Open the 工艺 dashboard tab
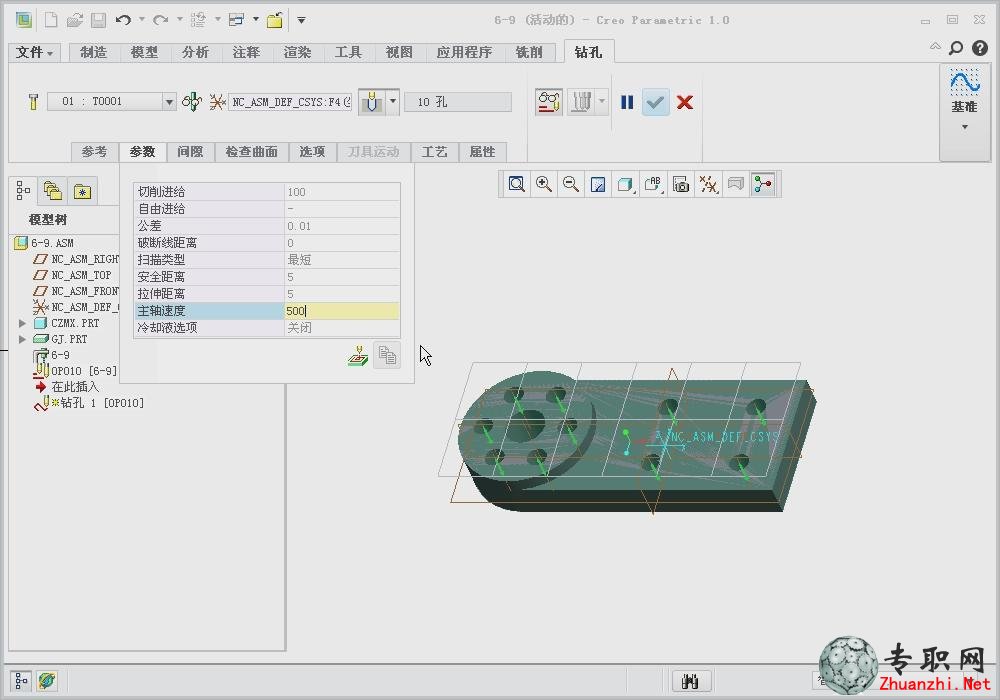The height and width of the screenshot is (700, 1000). (434, 152)
